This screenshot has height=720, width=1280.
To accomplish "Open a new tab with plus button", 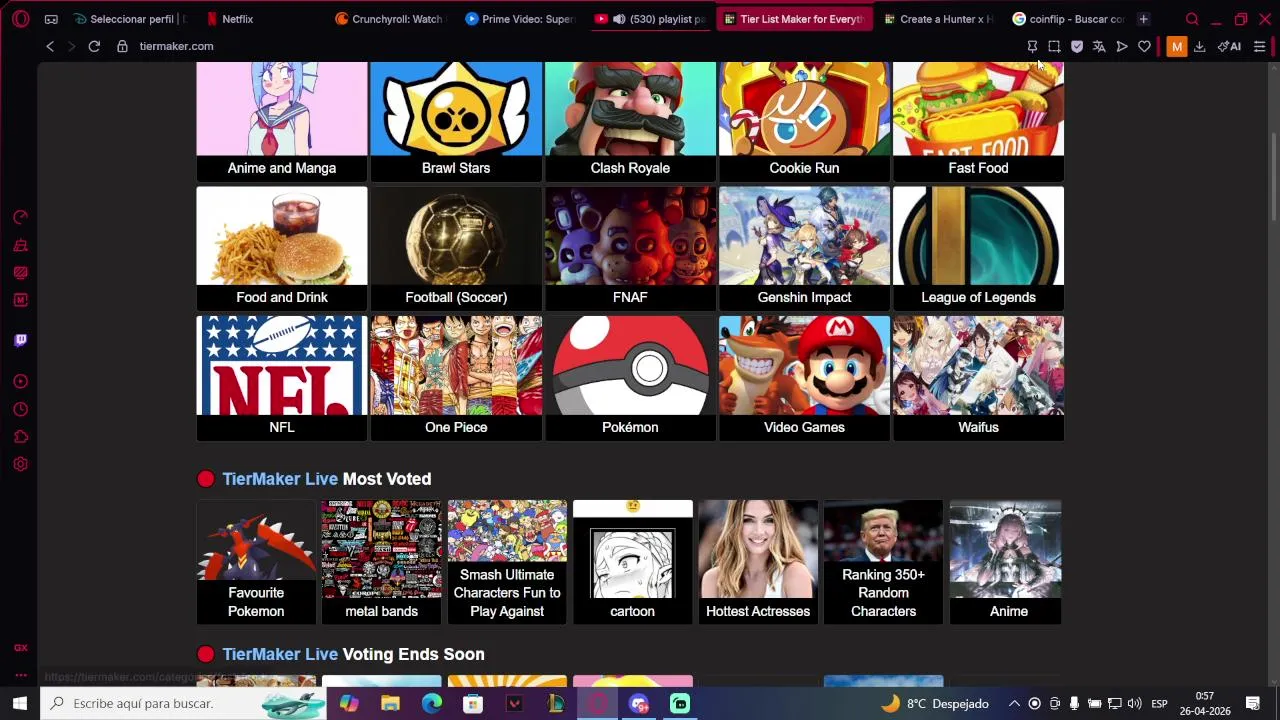I will (x=1143, y=19).
